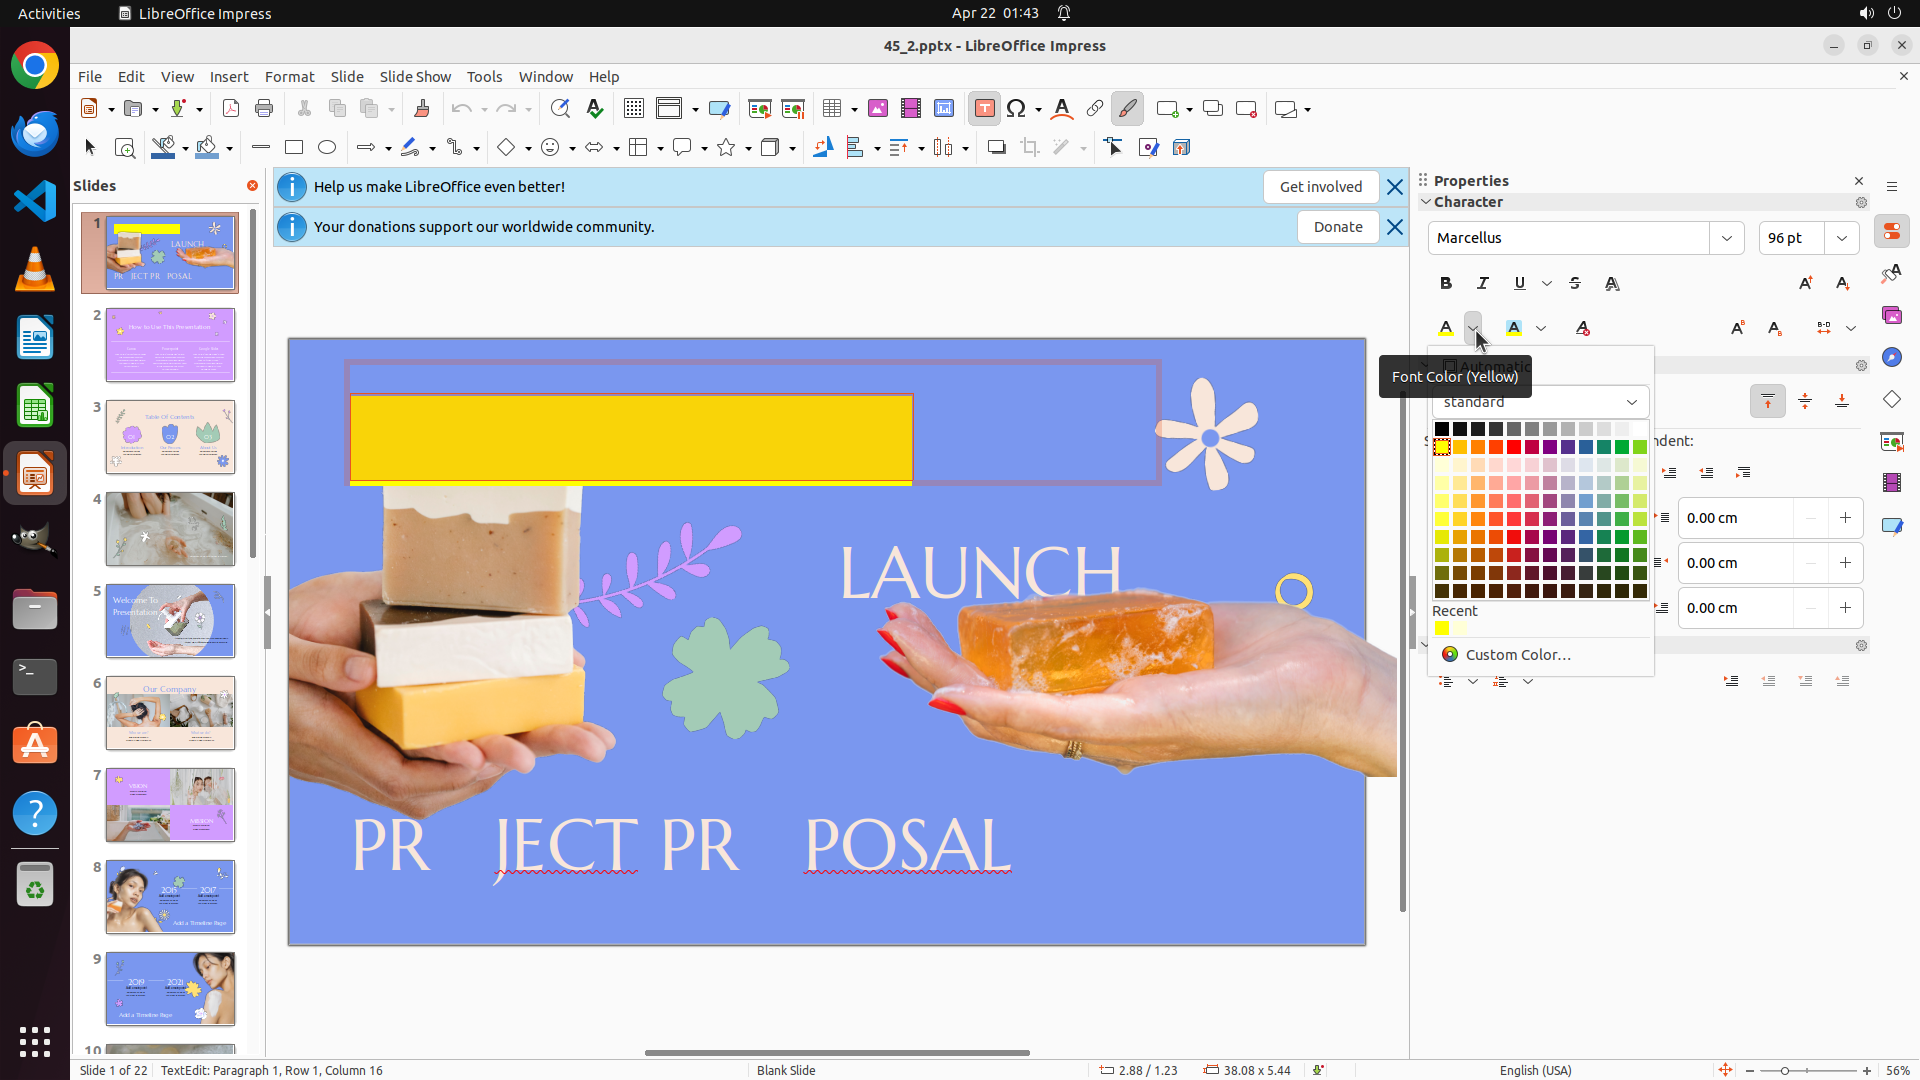The image size is (1920, 1080).
Task: Expand the standard palette selector
Action: (x=1631, y=402)
